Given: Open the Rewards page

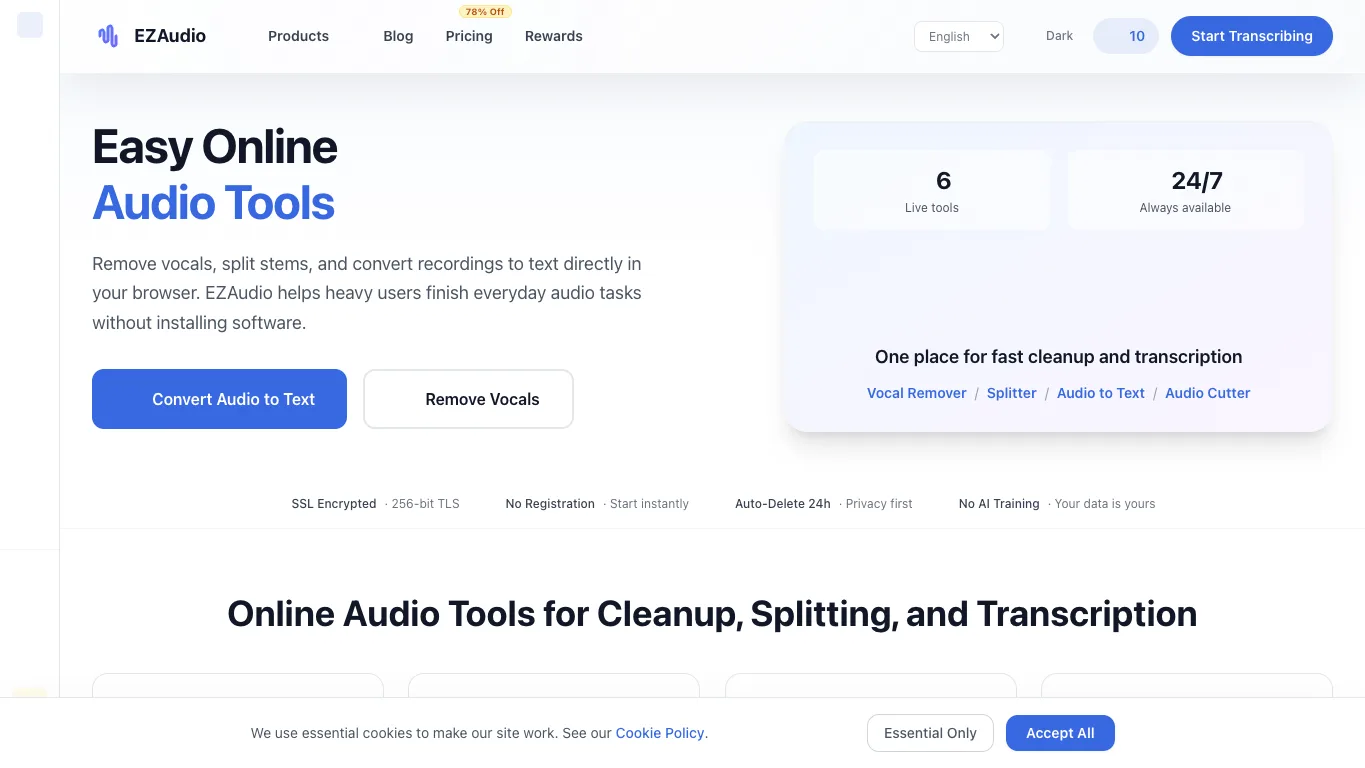Looking at the screenshot, I should [554, 36].
